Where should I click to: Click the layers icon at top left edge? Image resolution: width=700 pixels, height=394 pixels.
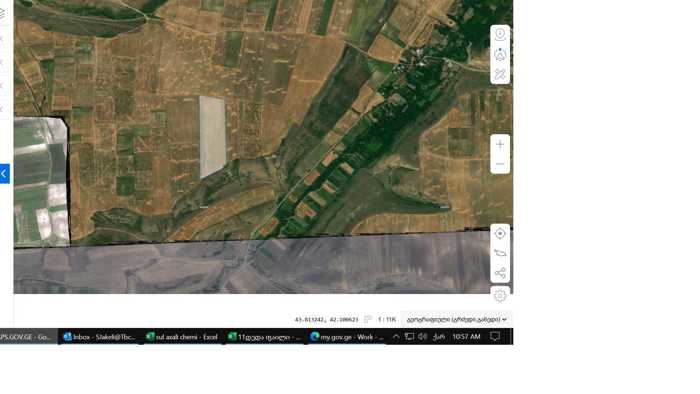click(3, 13)
